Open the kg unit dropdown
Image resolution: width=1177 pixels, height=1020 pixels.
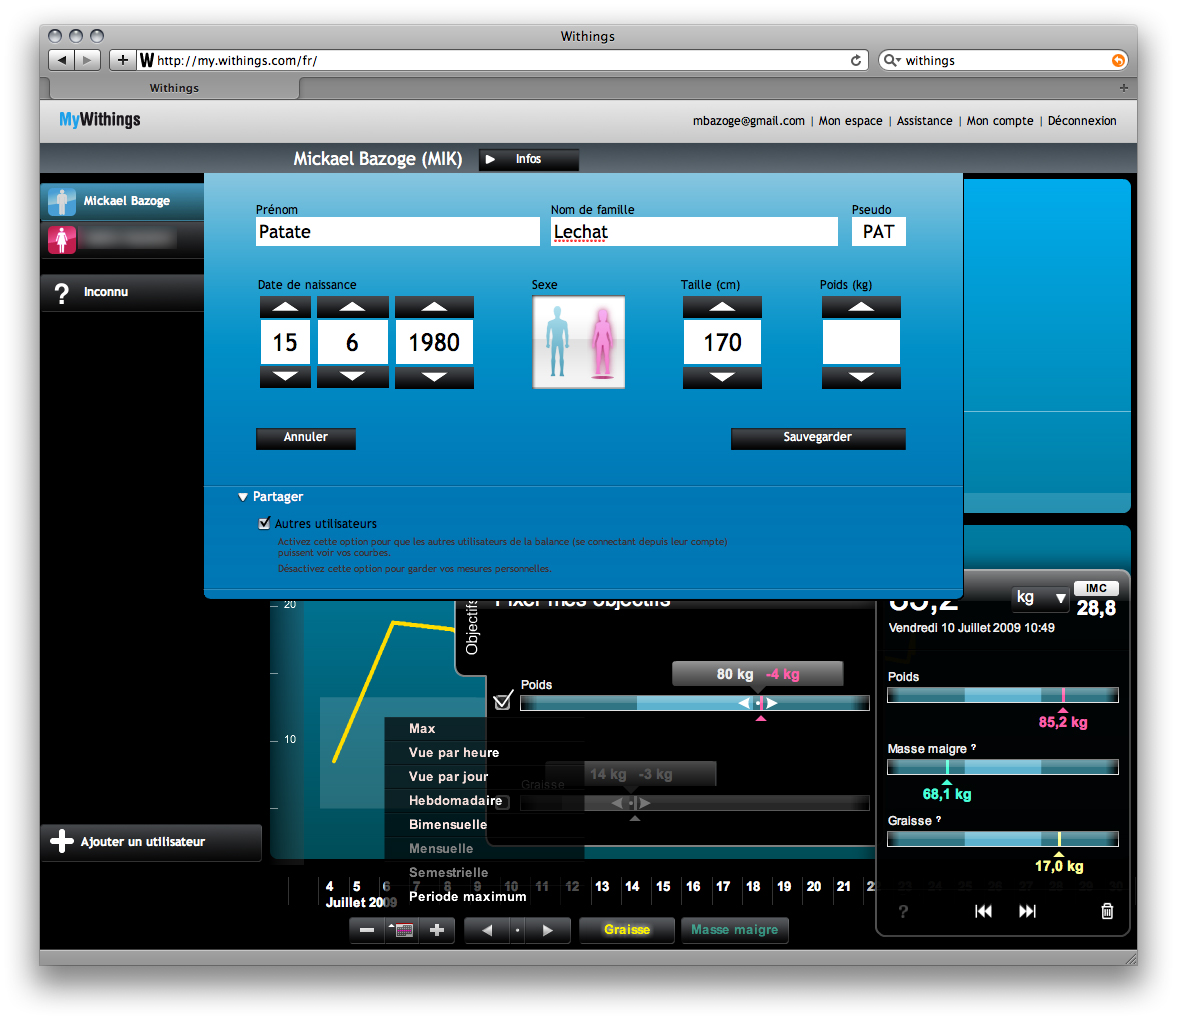coord(1040,597)
